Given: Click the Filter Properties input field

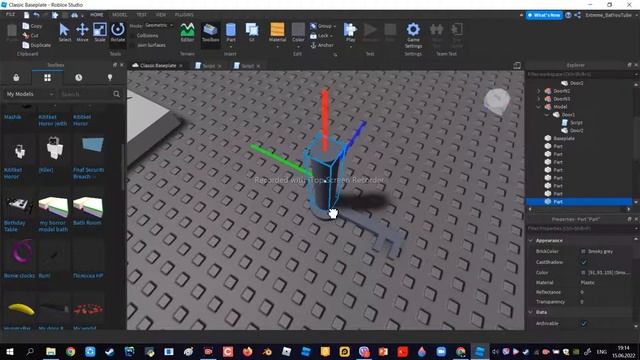Looking at the screenshot, I should [579, 229].
